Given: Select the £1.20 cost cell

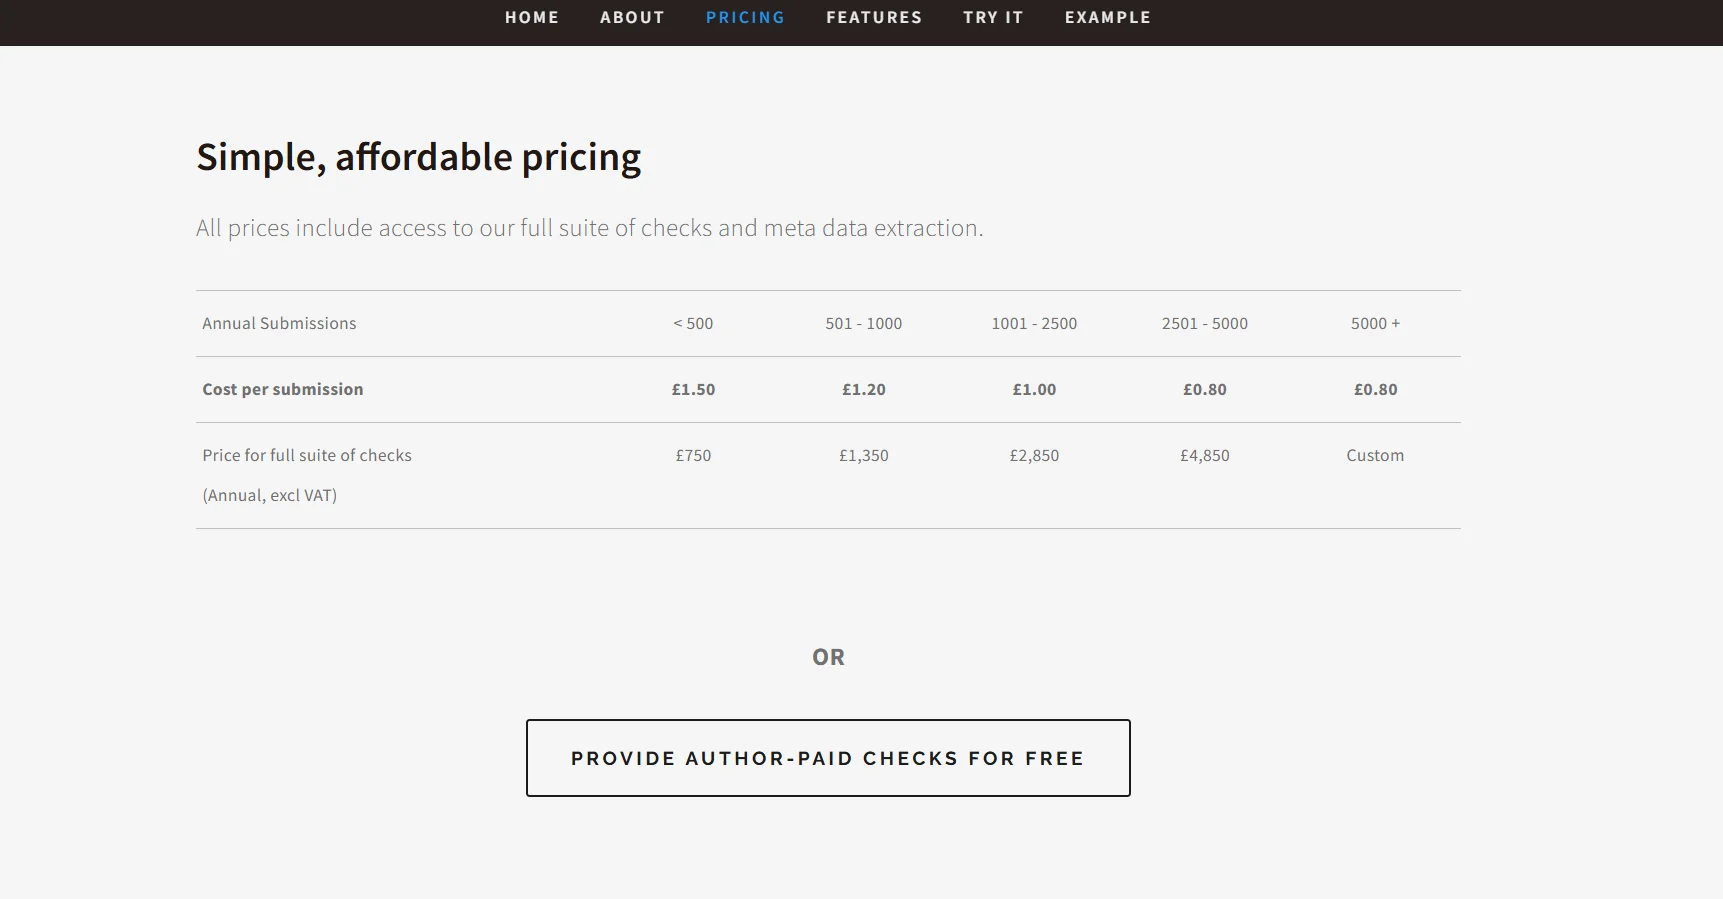Looking at the screenshot, I should coord(864,389).
